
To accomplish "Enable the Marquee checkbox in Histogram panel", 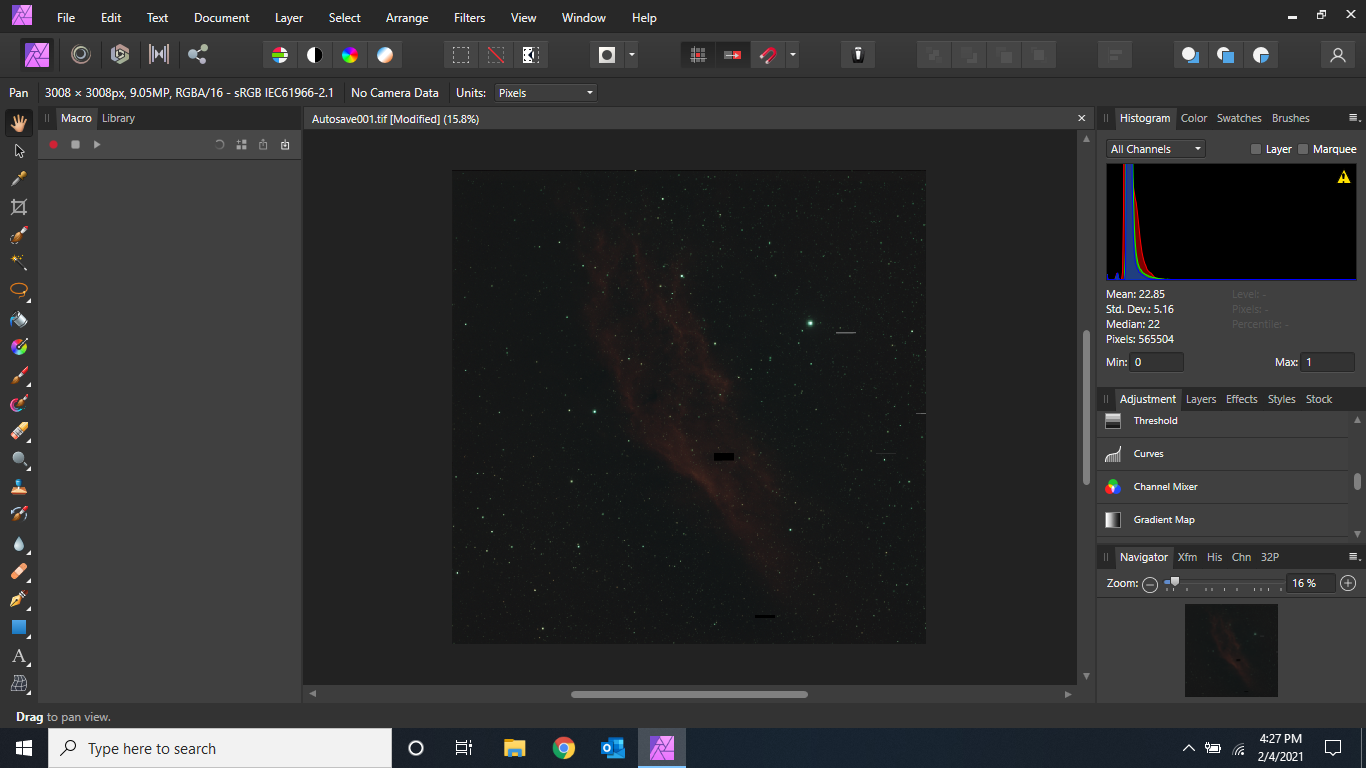I will coord(1302,148).
